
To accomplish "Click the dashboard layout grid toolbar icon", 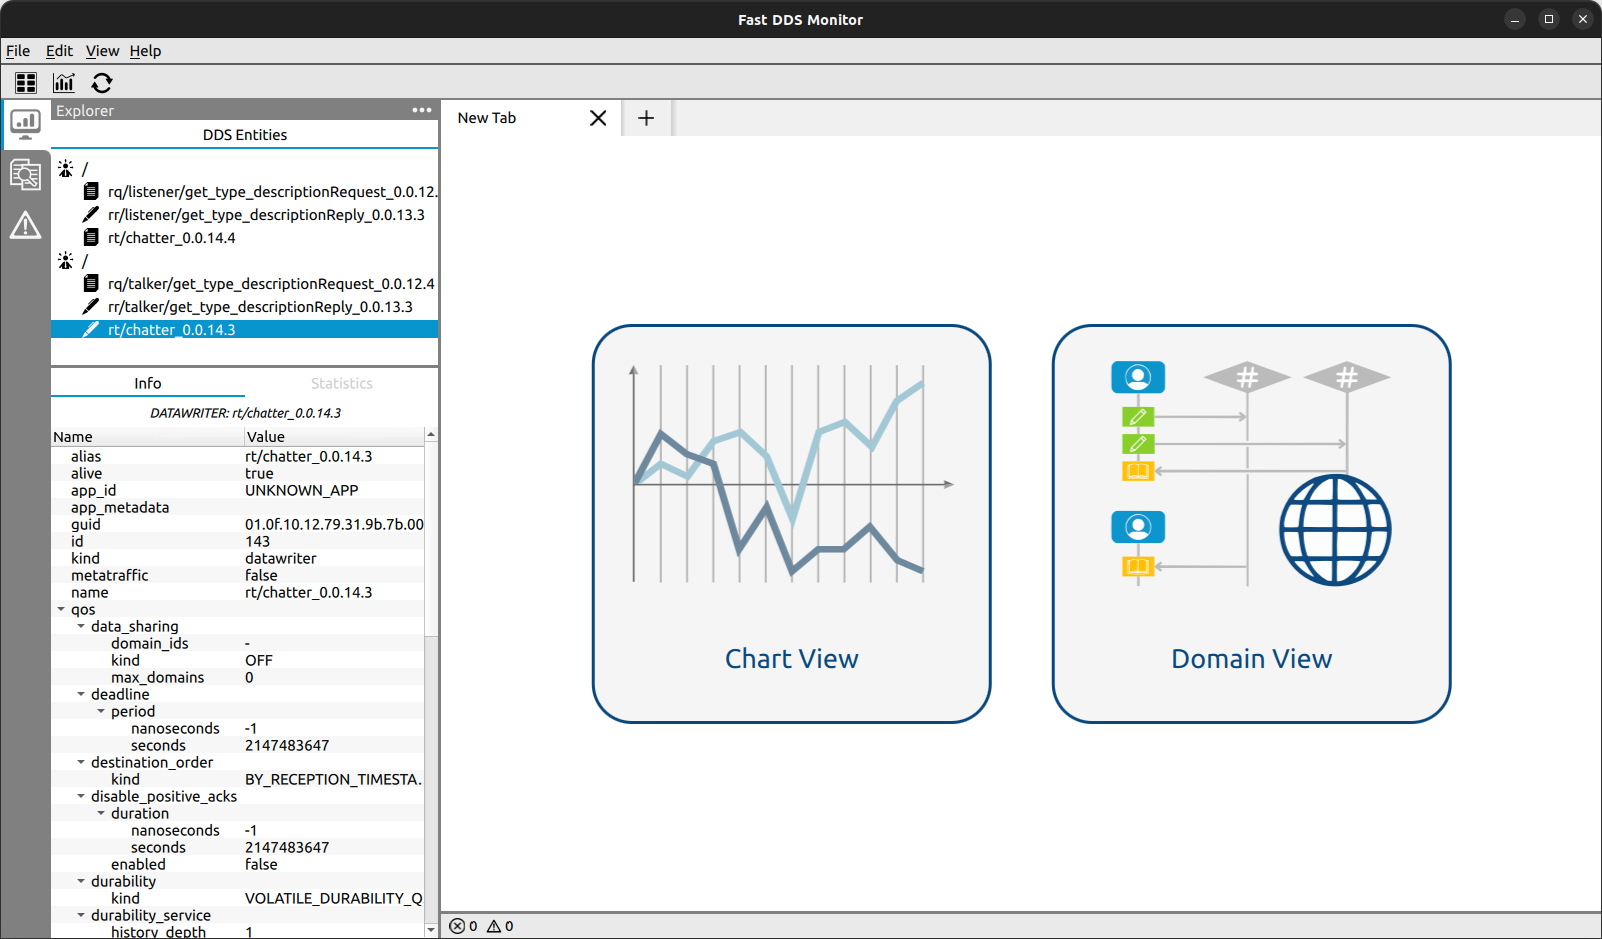I will point(26,83).
